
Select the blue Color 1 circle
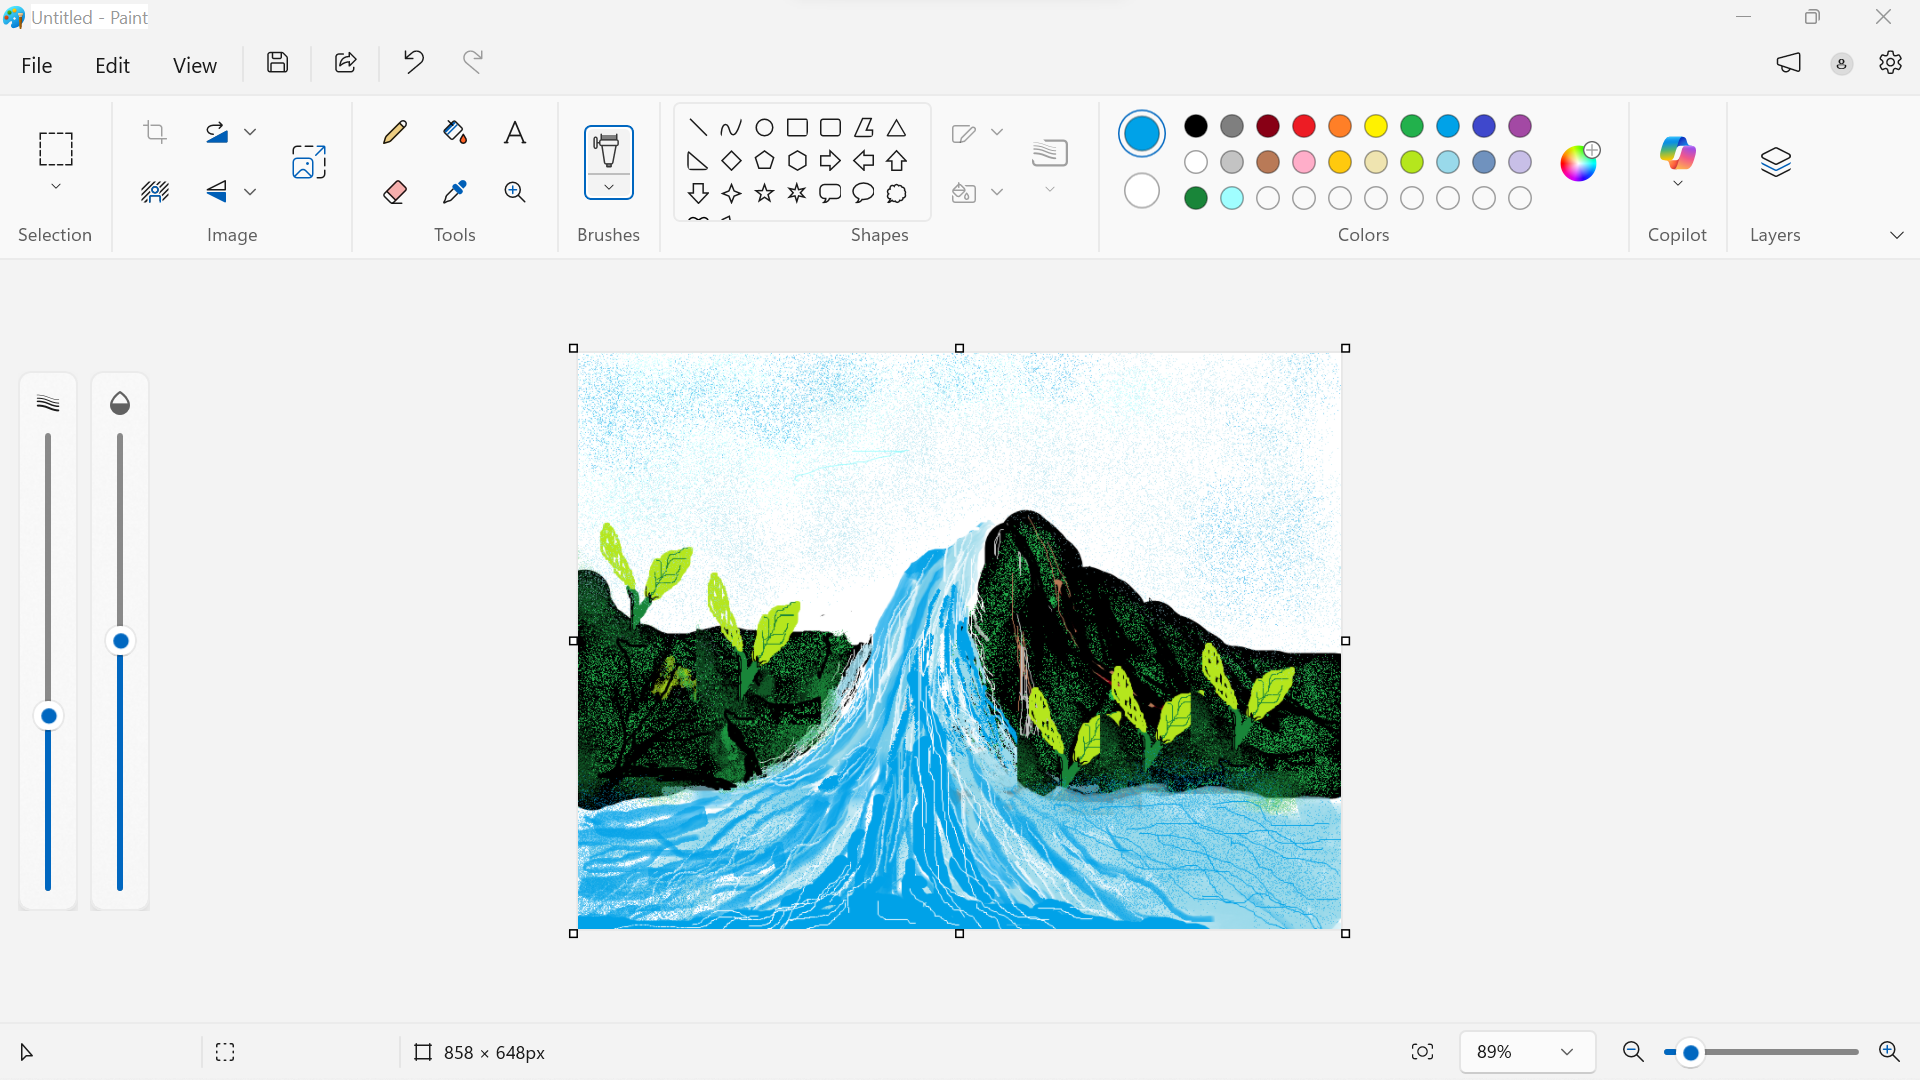coord(1141,133)
